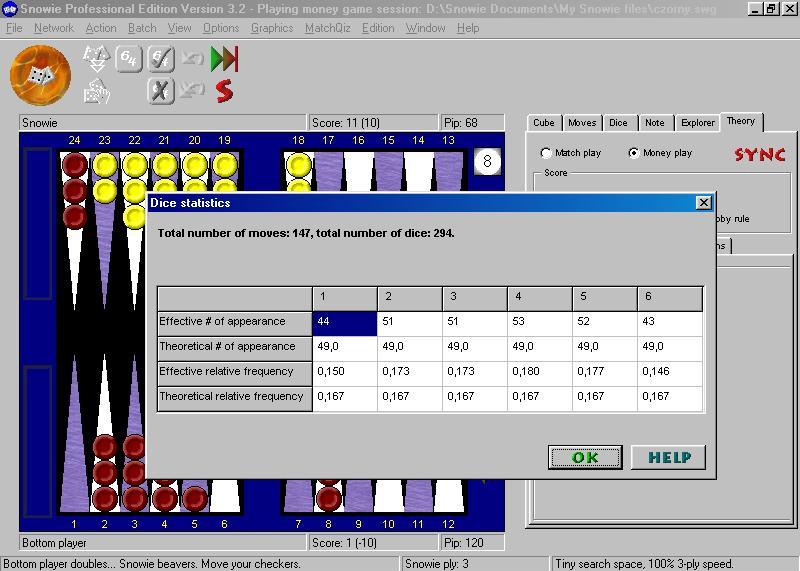The width and height of the screenshot is (800, 571).
Task: Select the effective appearance cell showing 44
Action: (344, 322)
